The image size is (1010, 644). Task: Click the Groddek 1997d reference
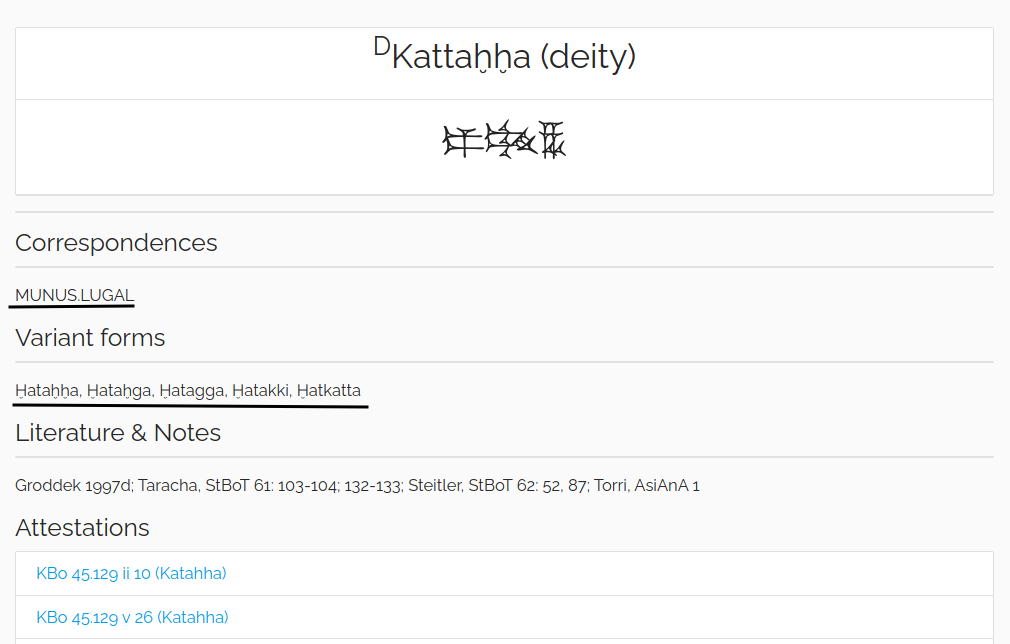[70, 486]
